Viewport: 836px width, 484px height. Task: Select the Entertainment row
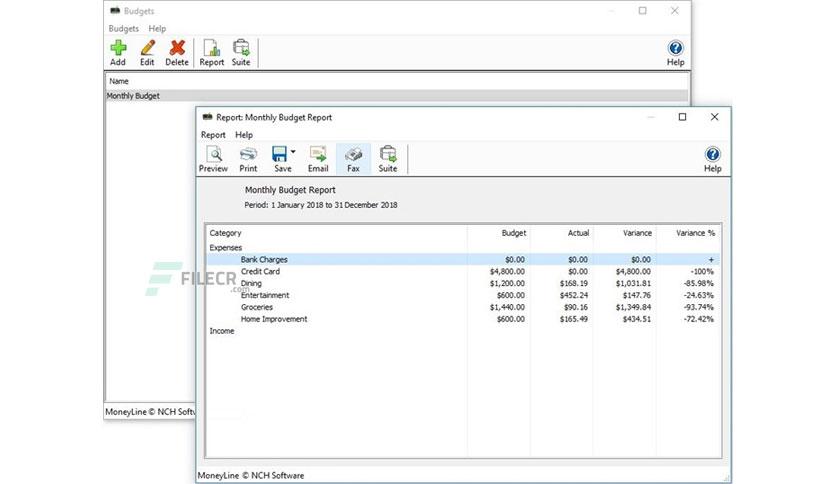(463, 295)
